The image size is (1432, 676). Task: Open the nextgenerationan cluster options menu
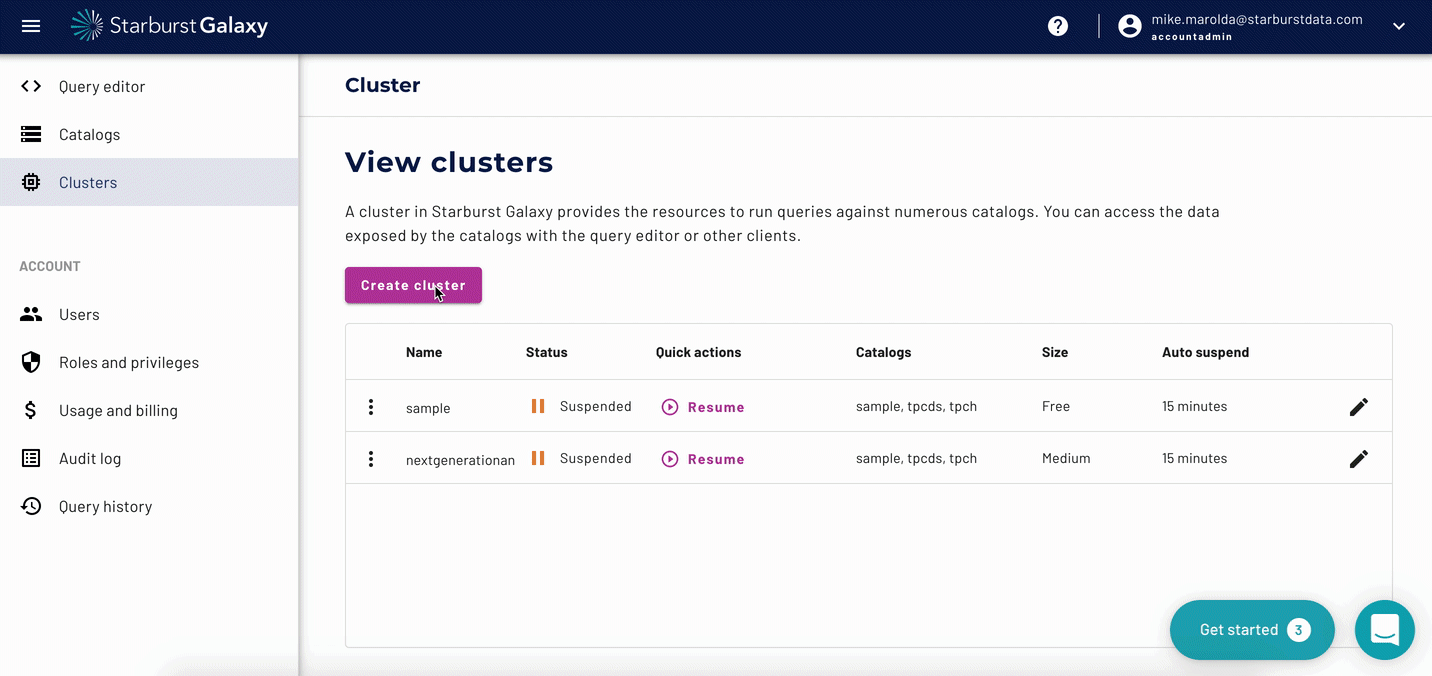pos(371,459)
